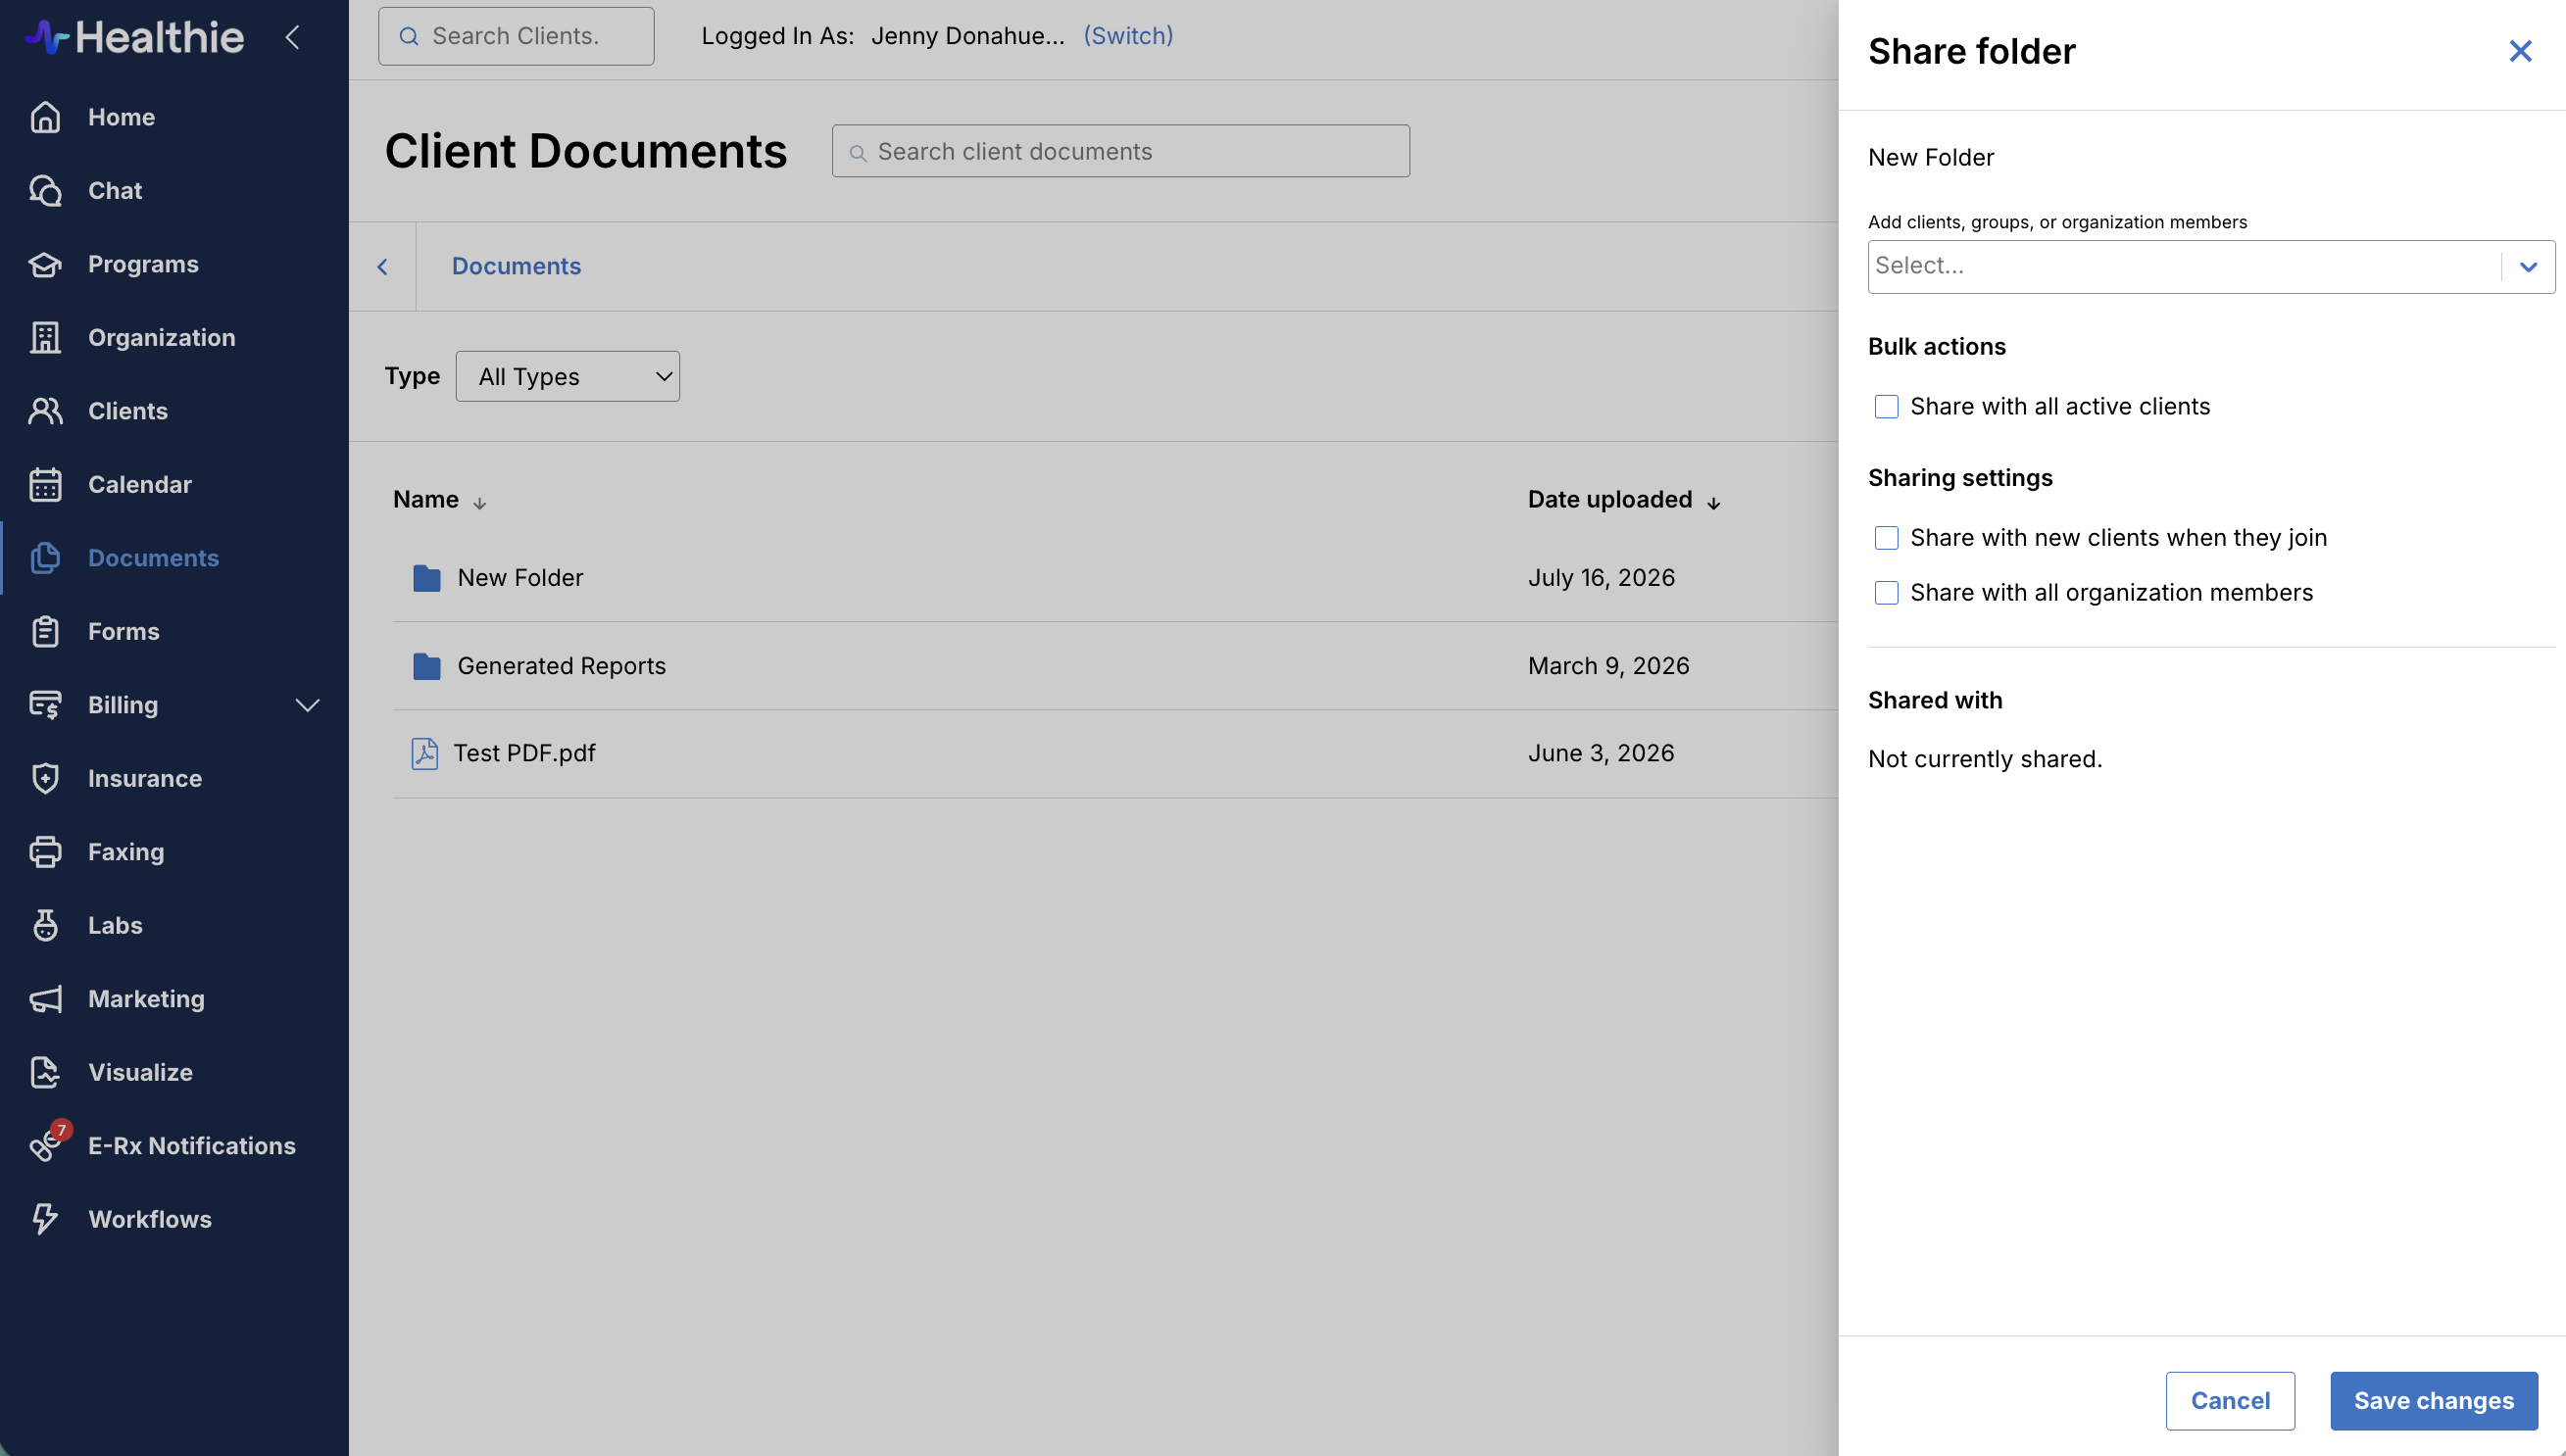The image size is (2566, 1456).
Task: Click the Documents breadcrumb link
Action: (516, 266)
